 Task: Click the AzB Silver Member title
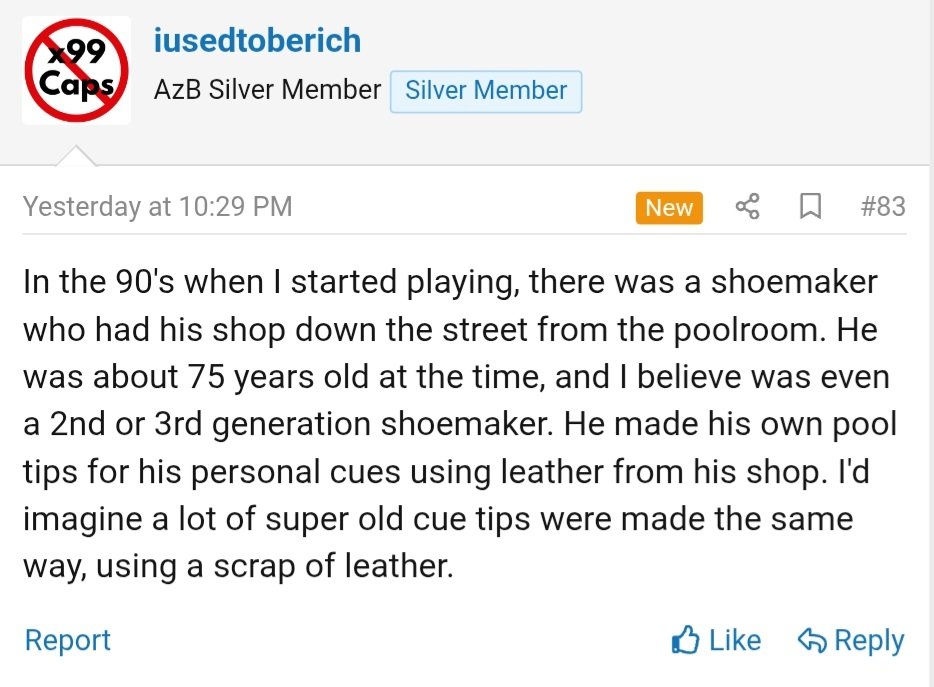click(267, 90)
